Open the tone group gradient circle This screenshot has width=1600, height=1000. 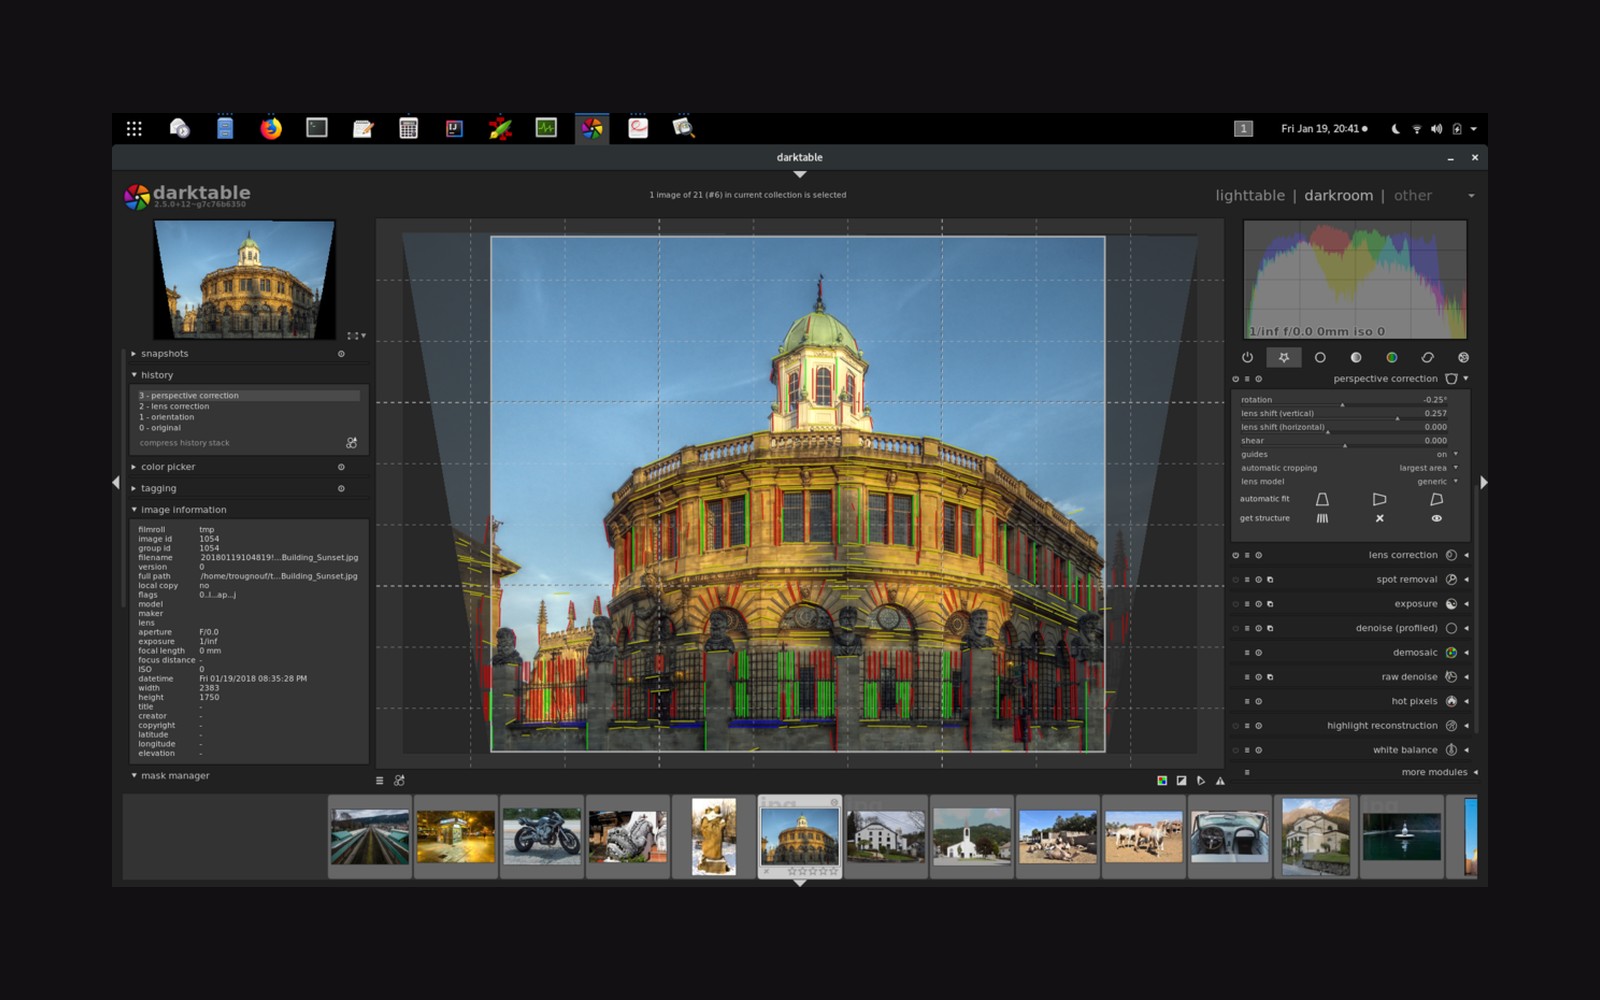(x=1356, y=357)
